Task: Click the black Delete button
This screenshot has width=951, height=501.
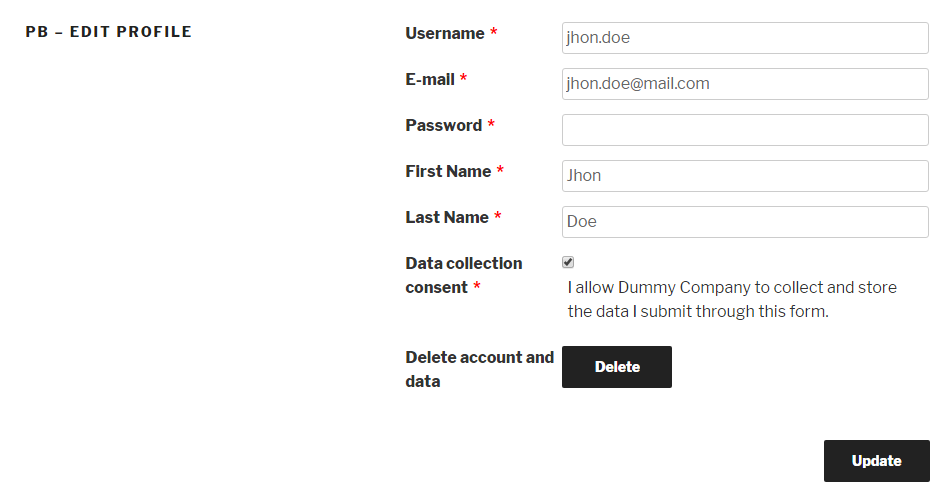Action: click(x=617, y=367)
